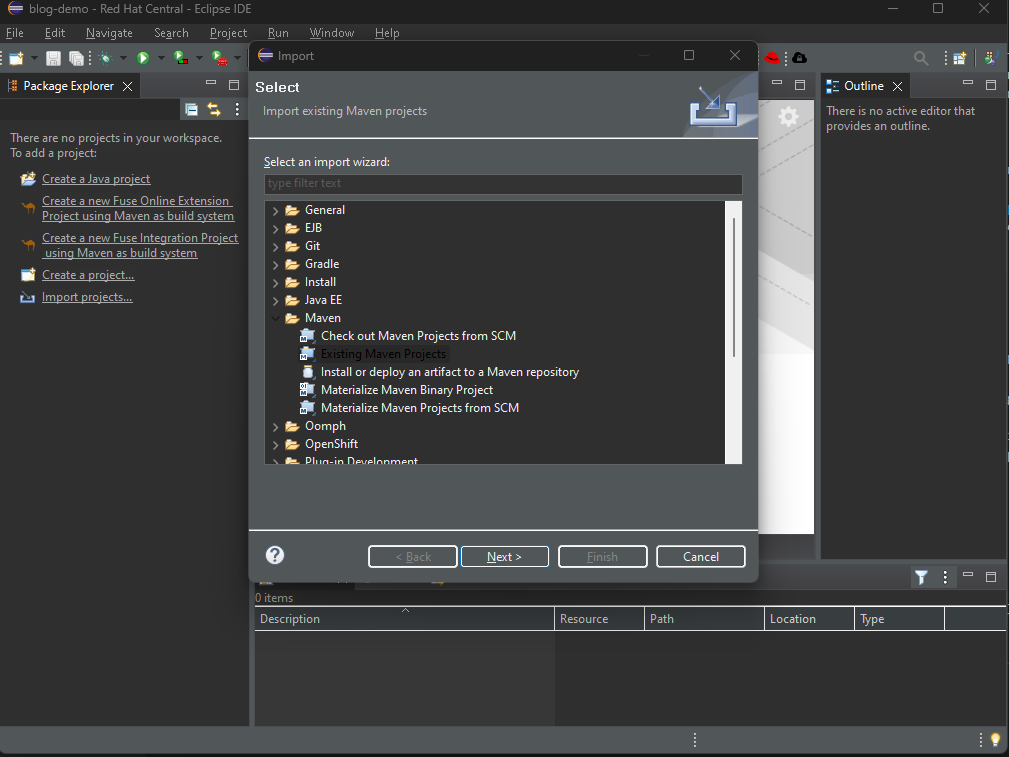Select Check out Maven Projects from SCM
Screen dimensions: 1009x757
pyautogui.click(x=418, y=336)
